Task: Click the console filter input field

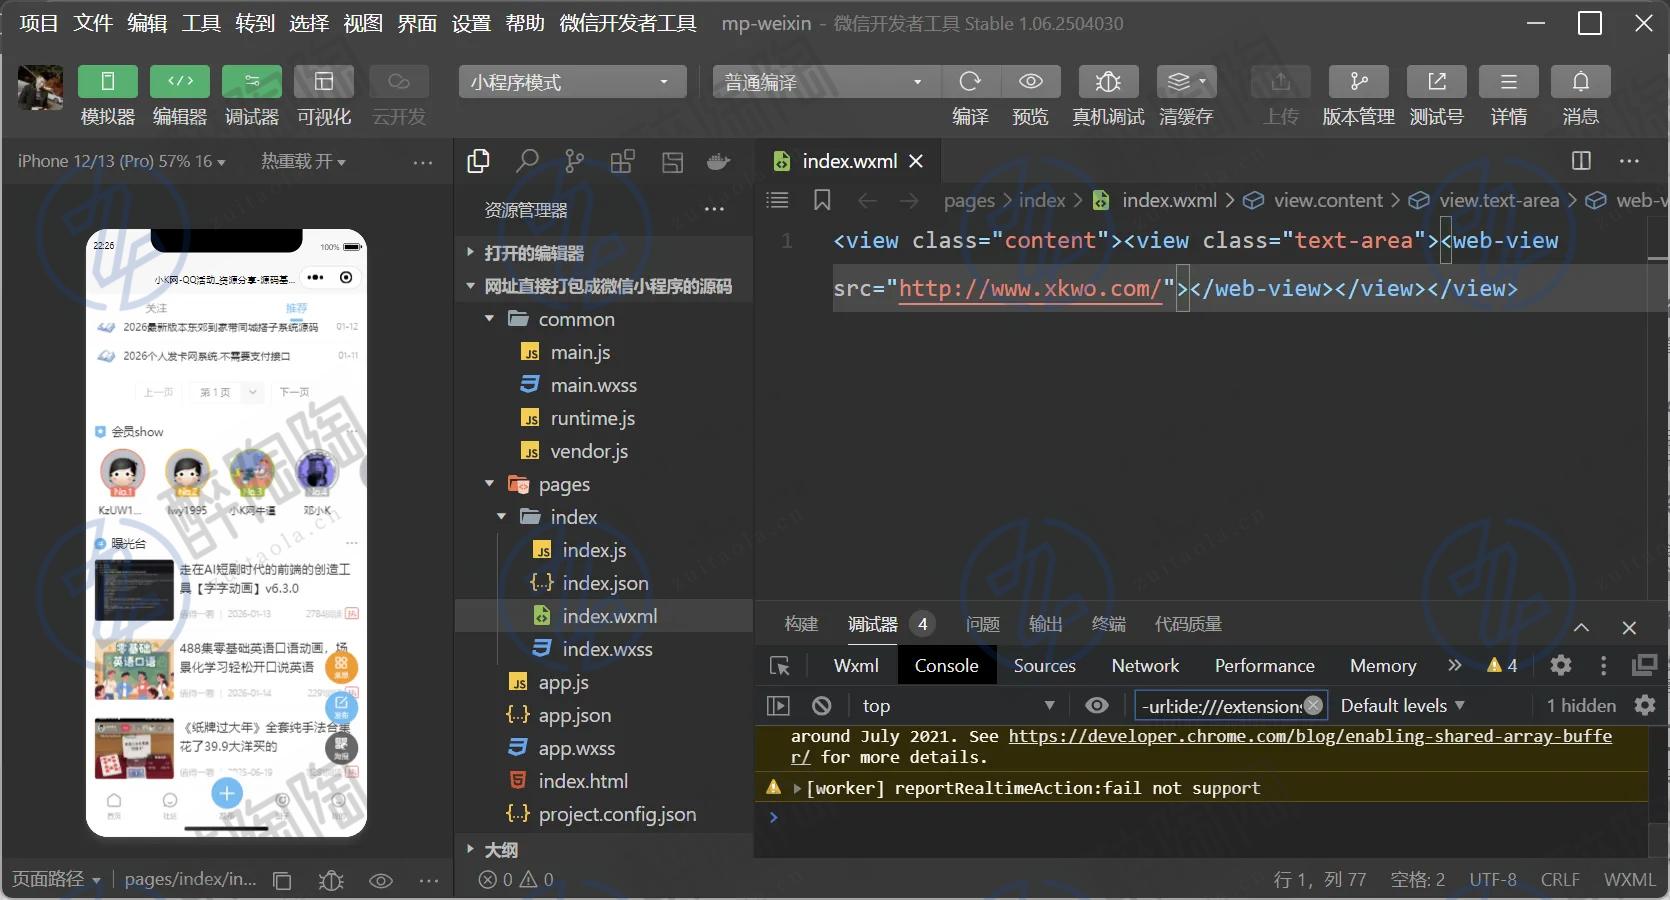Action: click(1220, 706)
